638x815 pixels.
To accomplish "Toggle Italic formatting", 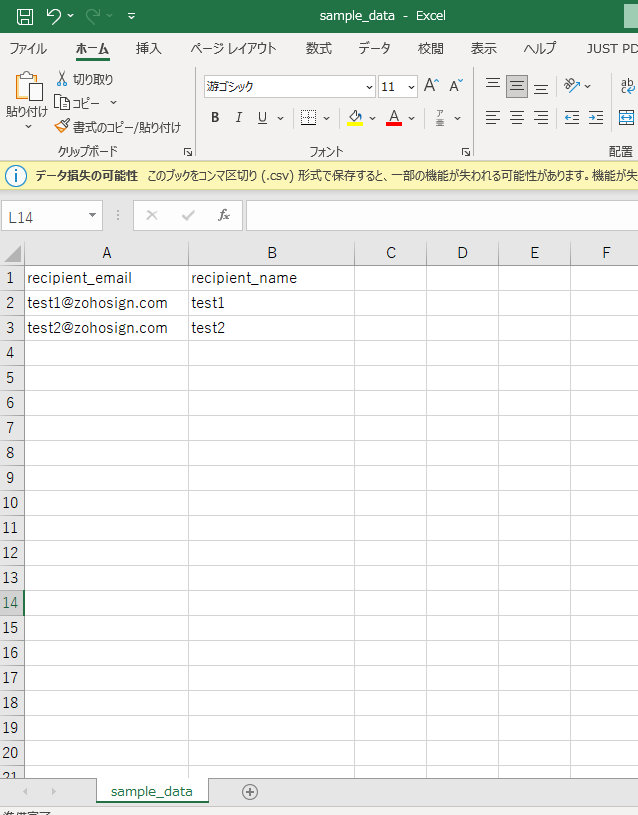I will coord(239,118).
